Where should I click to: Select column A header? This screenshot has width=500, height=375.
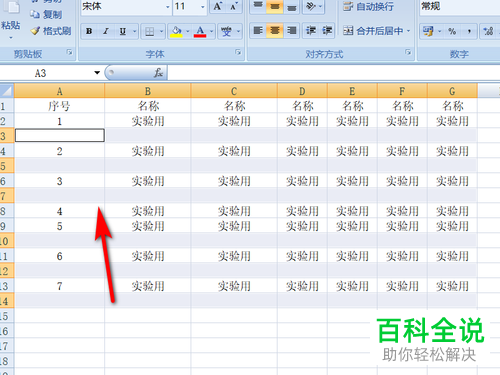pos(59,91)
